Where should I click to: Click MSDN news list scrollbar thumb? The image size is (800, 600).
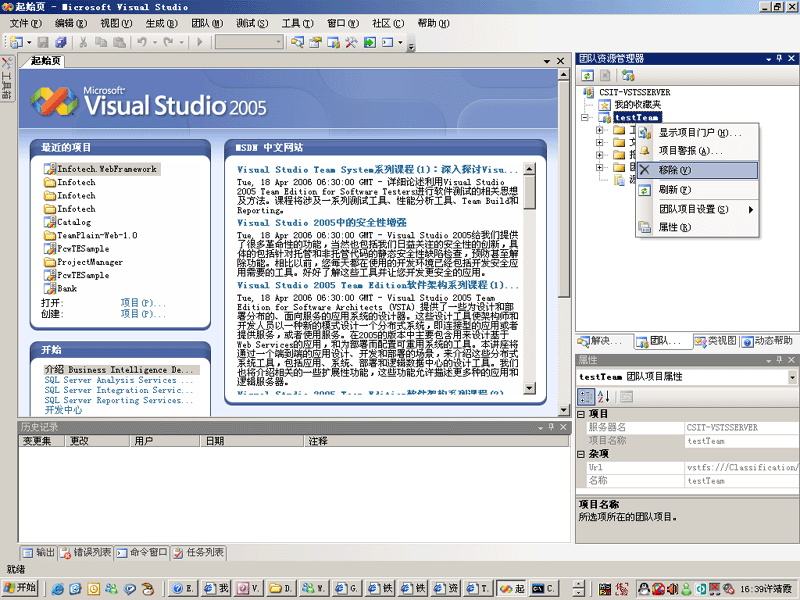(530, 191)
